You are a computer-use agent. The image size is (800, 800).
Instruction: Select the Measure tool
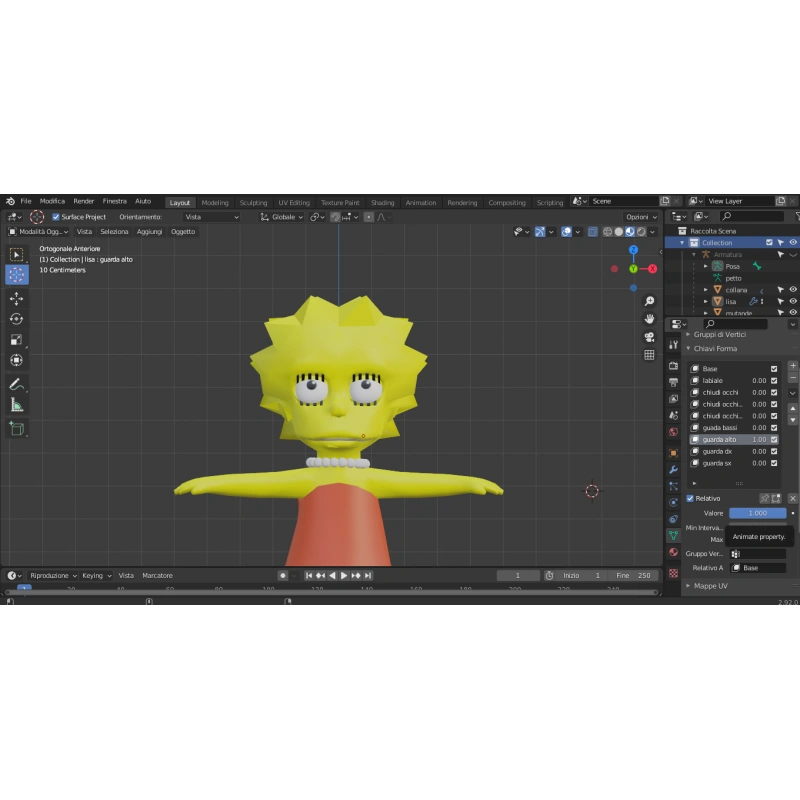pos(16,405)
